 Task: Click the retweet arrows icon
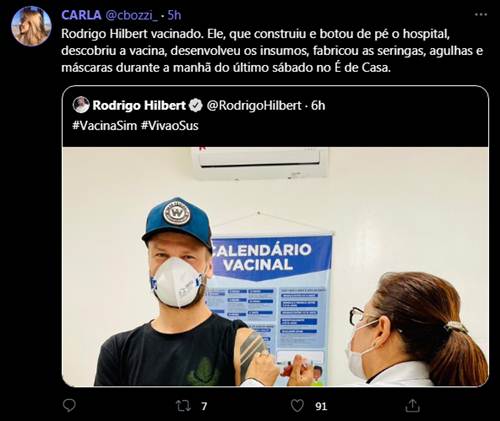(183, 406)
